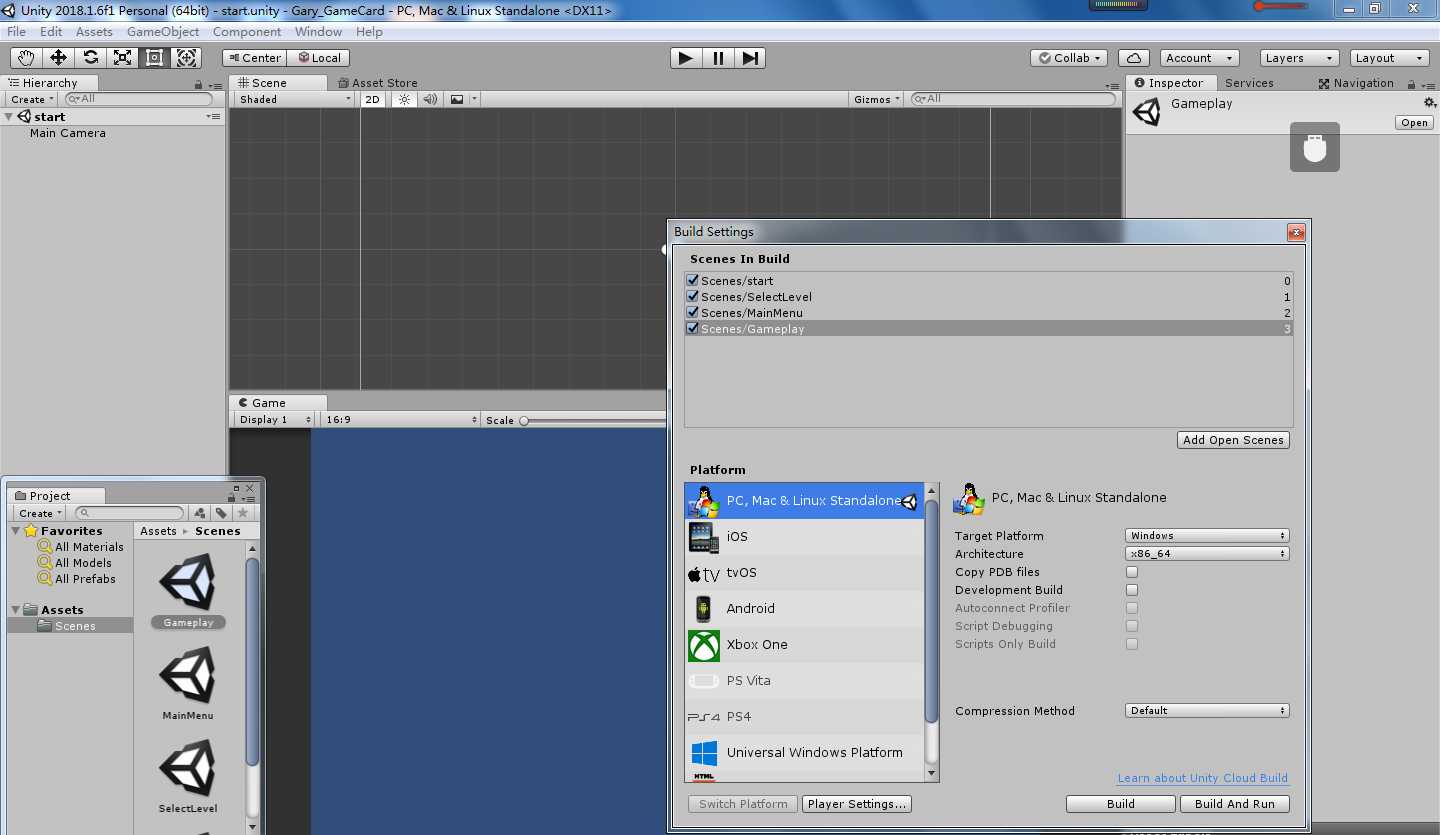Select Xbox One platform

click(805, 645)
